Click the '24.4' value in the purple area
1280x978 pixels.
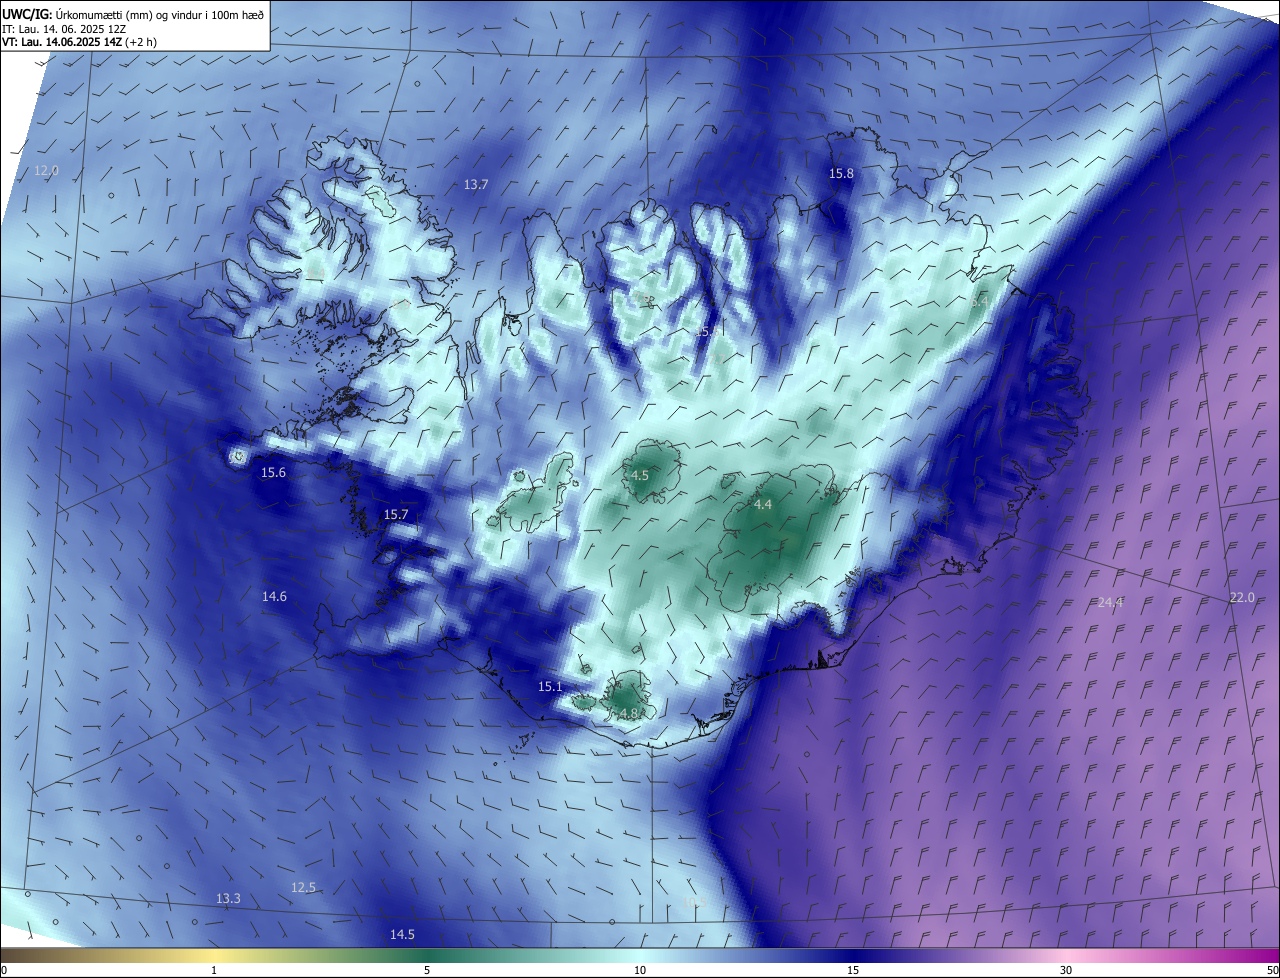[1110, 603]
